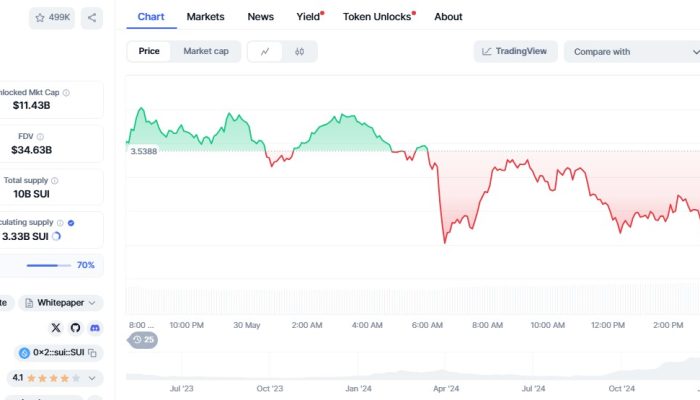Open the News tab
Image resolution: width=700 pixels, height=400 pixels.
pos(260,17)
